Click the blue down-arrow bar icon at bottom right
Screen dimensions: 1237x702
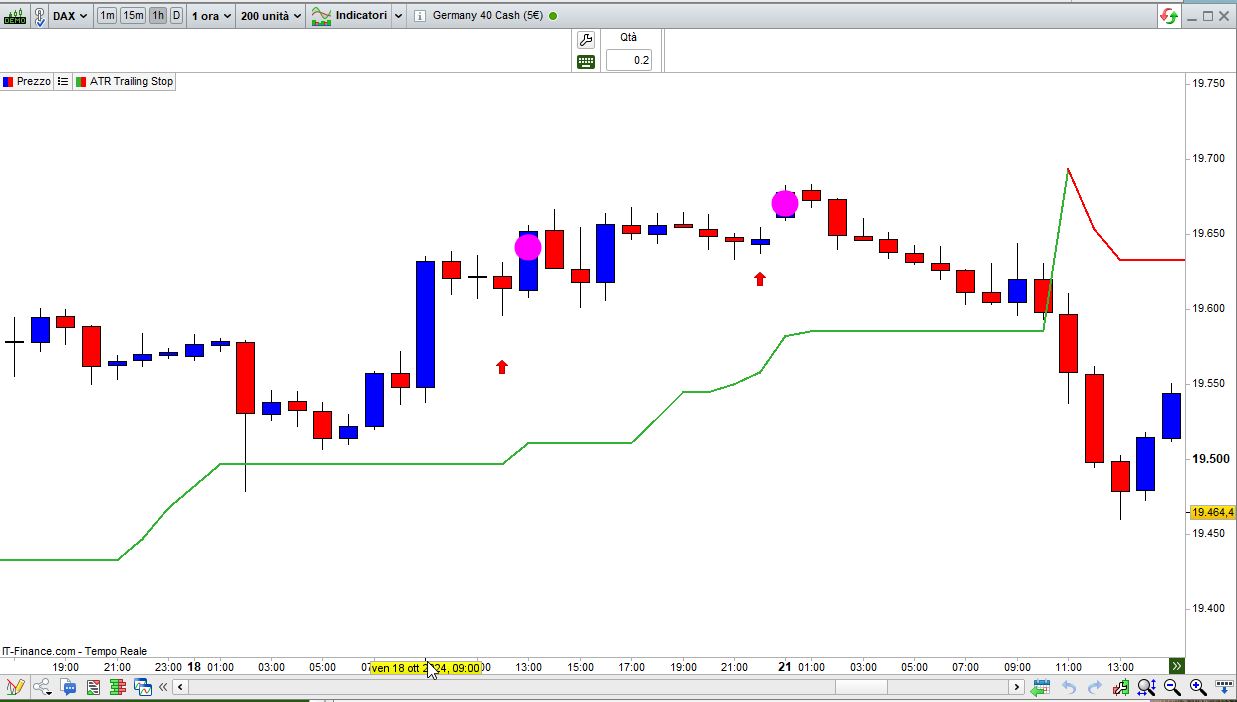pyautogui.click(x=1224, y=687)
